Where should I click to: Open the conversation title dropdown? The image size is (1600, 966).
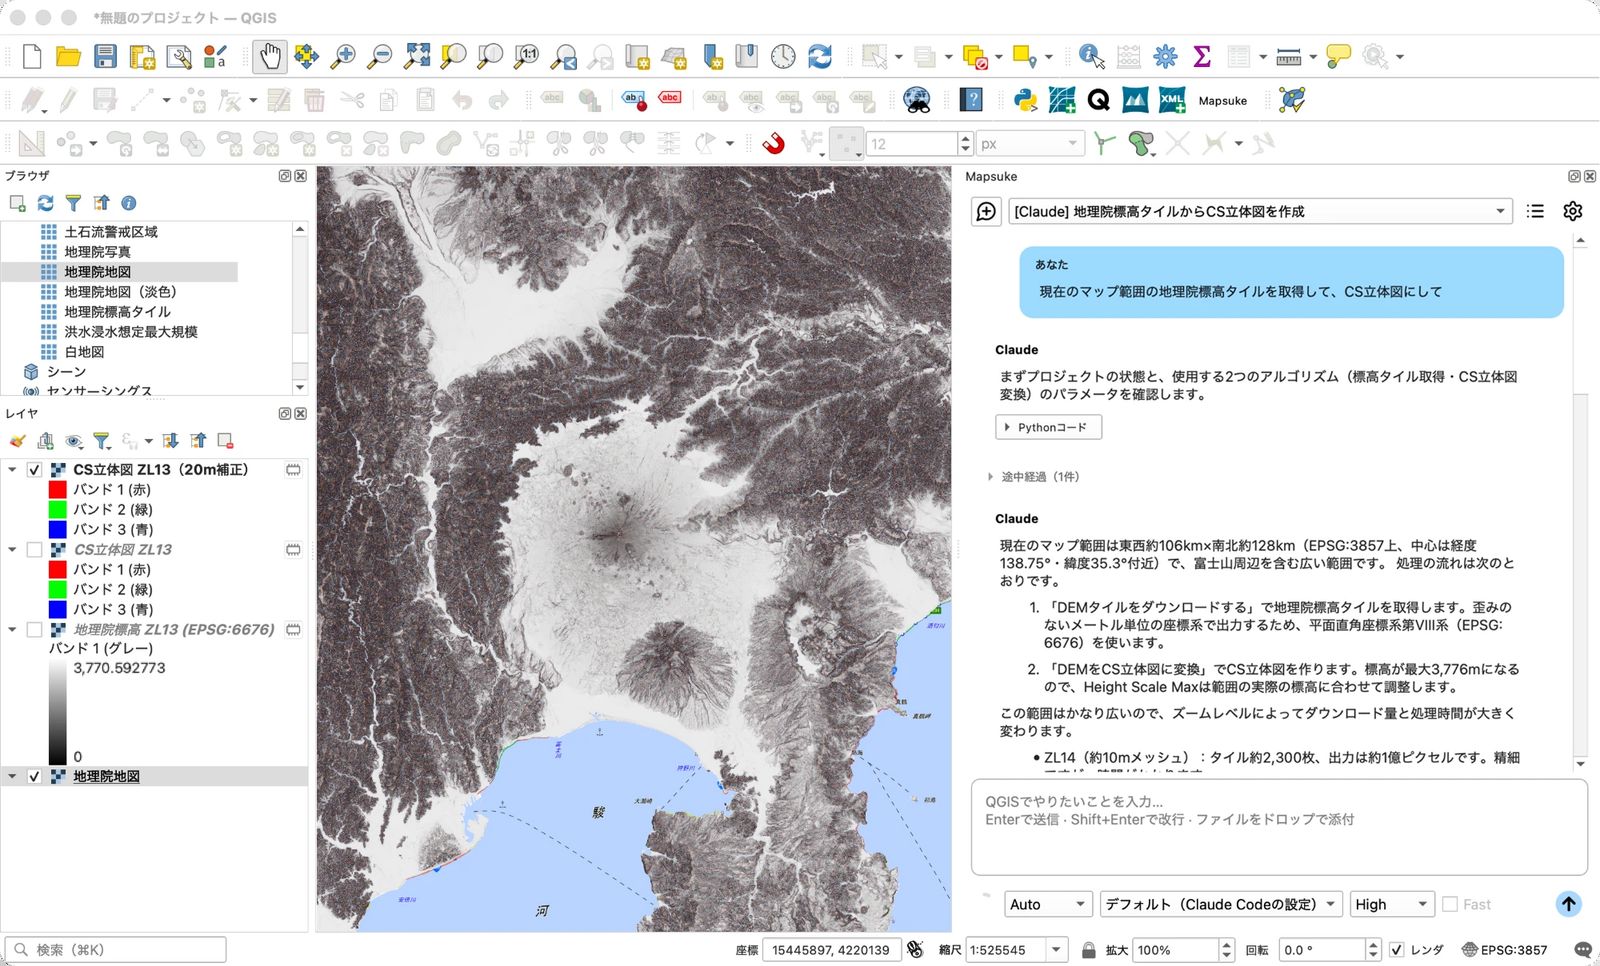click(1260, 211)
